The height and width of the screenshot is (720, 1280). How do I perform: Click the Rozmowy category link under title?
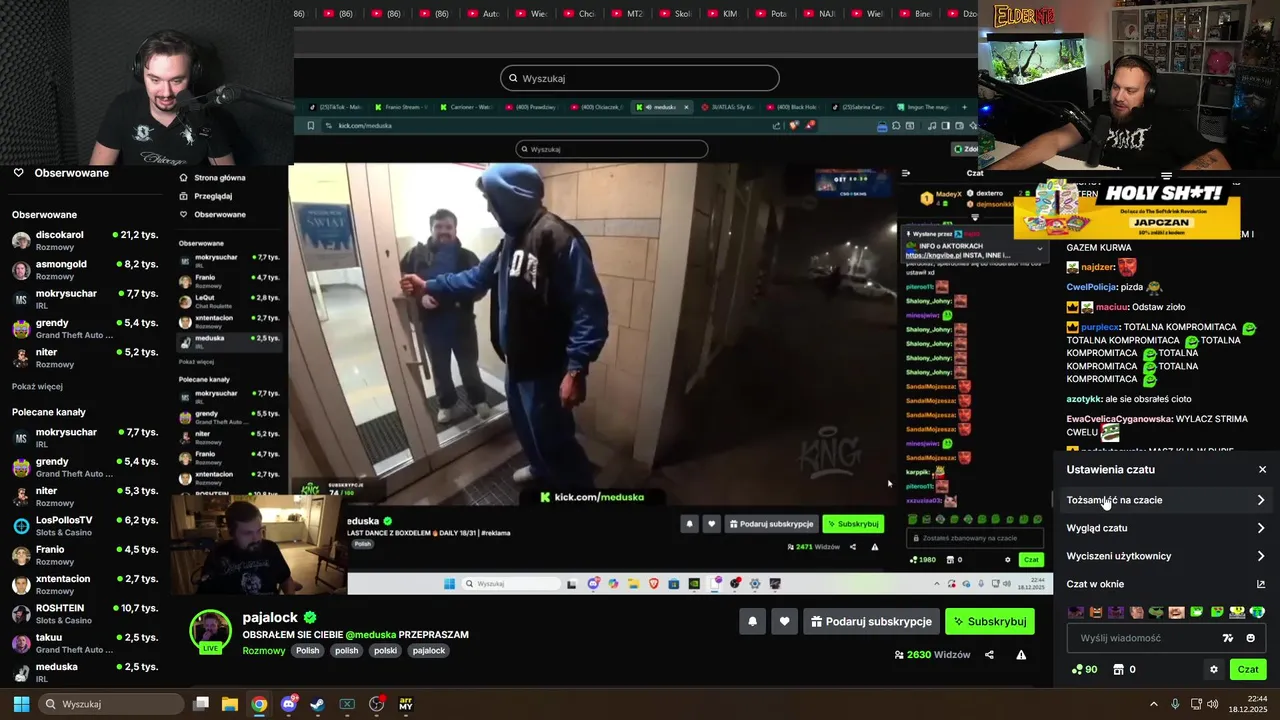click(264, 651)
